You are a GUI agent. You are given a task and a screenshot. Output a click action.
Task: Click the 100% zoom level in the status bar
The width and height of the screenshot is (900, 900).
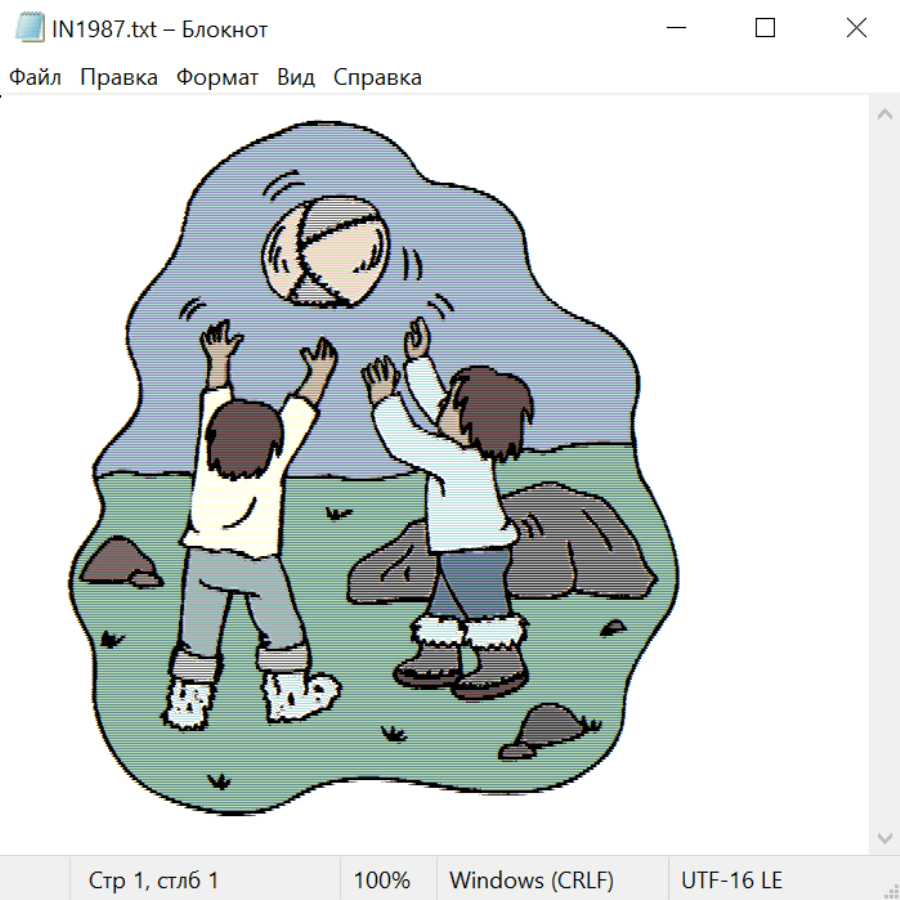[x=382, y=881]
